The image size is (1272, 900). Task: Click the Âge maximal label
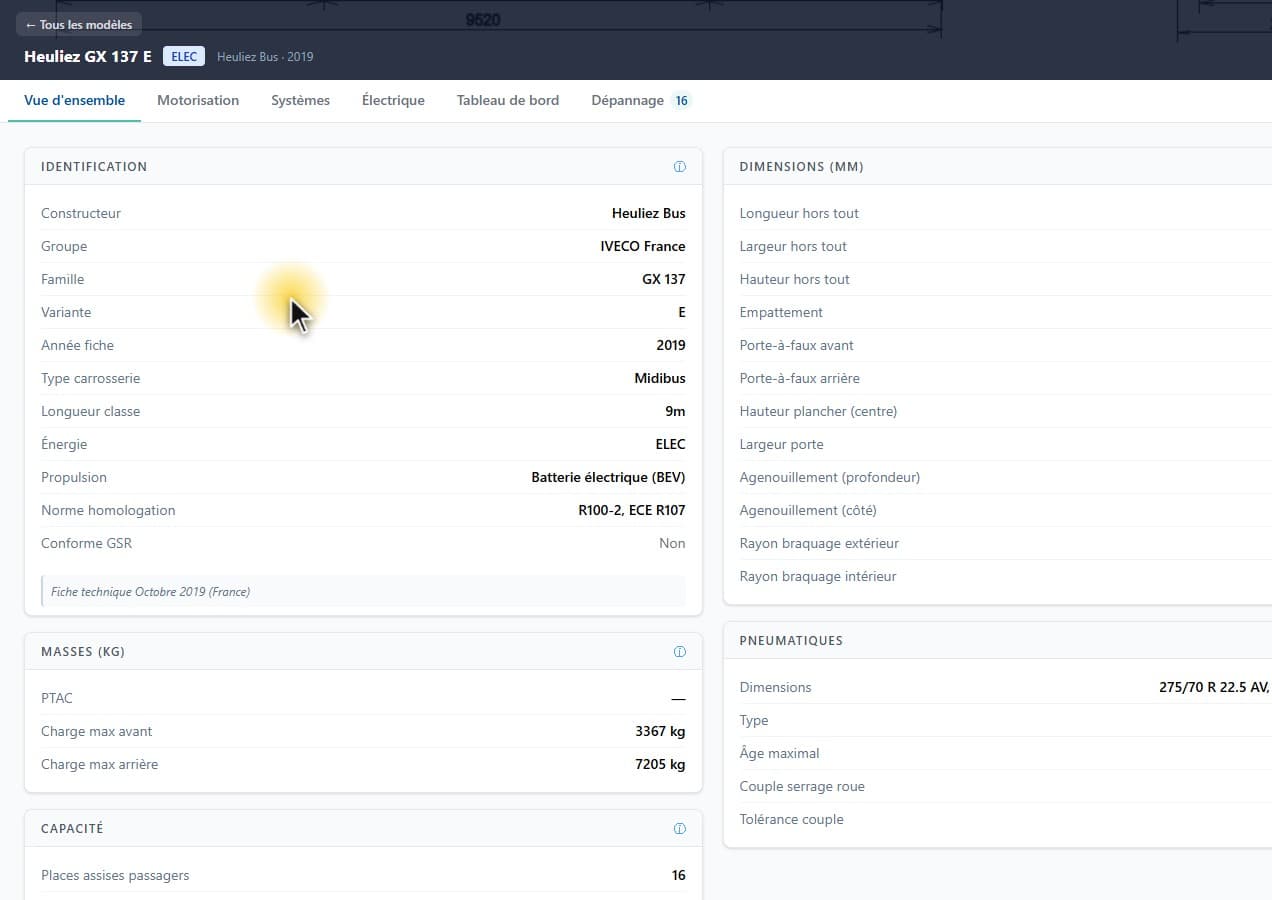pos(779,753)
